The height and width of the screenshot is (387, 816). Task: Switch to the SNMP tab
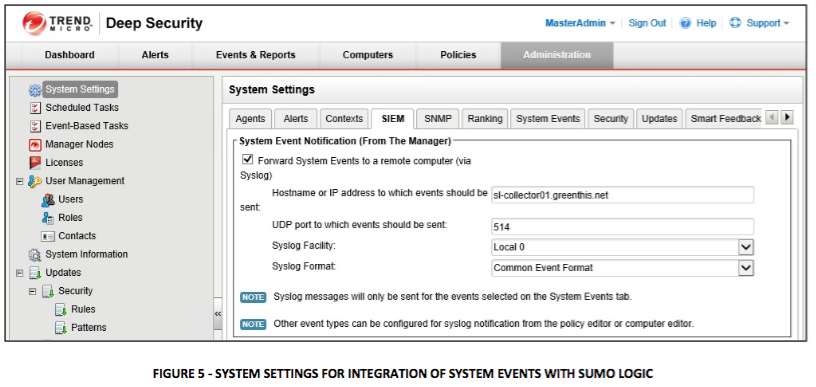(438, 119)
